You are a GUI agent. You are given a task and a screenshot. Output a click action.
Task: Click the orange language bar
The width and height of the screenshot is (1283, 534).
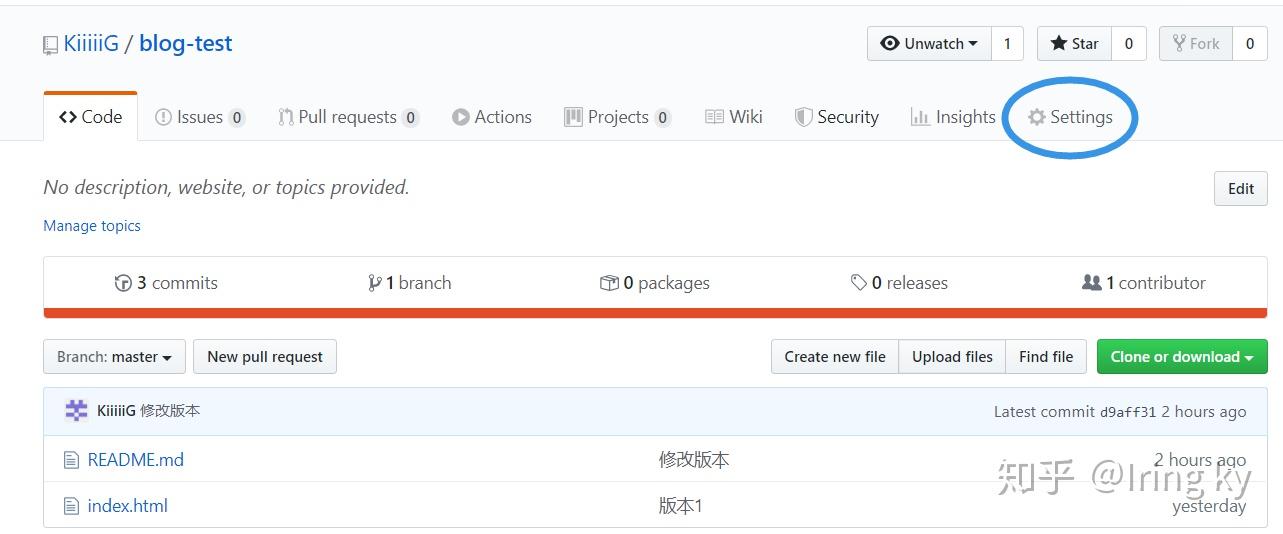[655, 313]
